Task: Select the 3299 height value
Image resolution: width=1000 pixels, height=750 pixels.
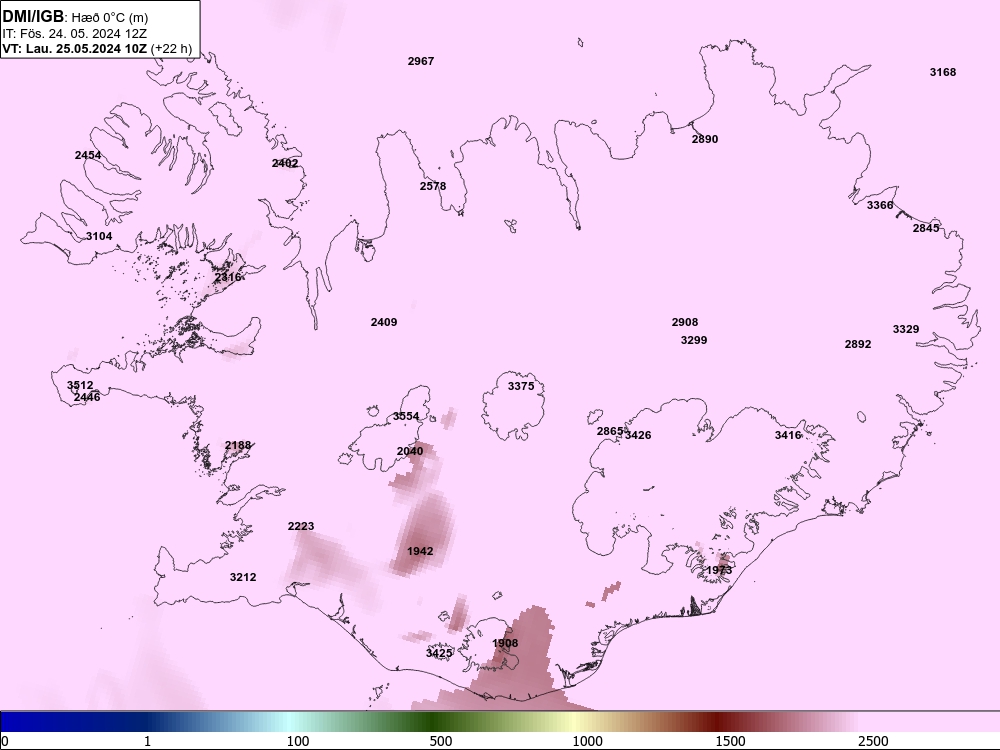Action: tap(694, 340)
